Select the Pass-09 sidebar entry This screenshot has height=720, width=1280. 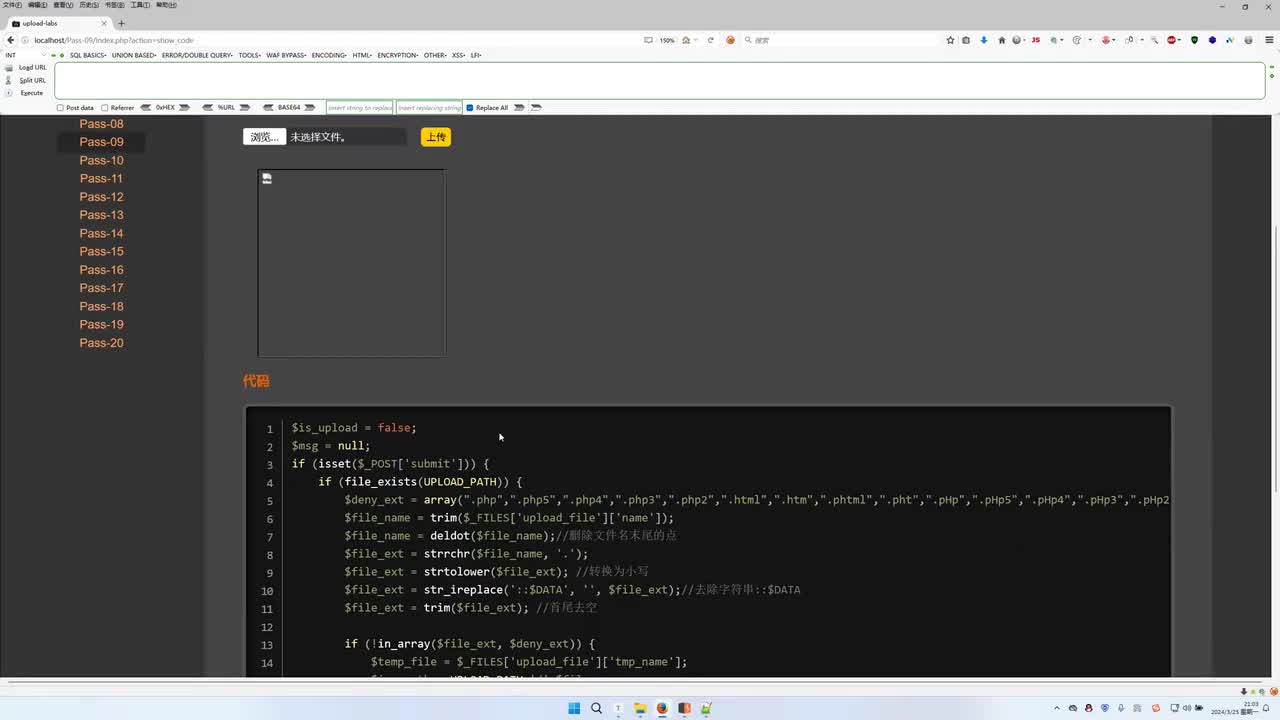pos(102,142)
